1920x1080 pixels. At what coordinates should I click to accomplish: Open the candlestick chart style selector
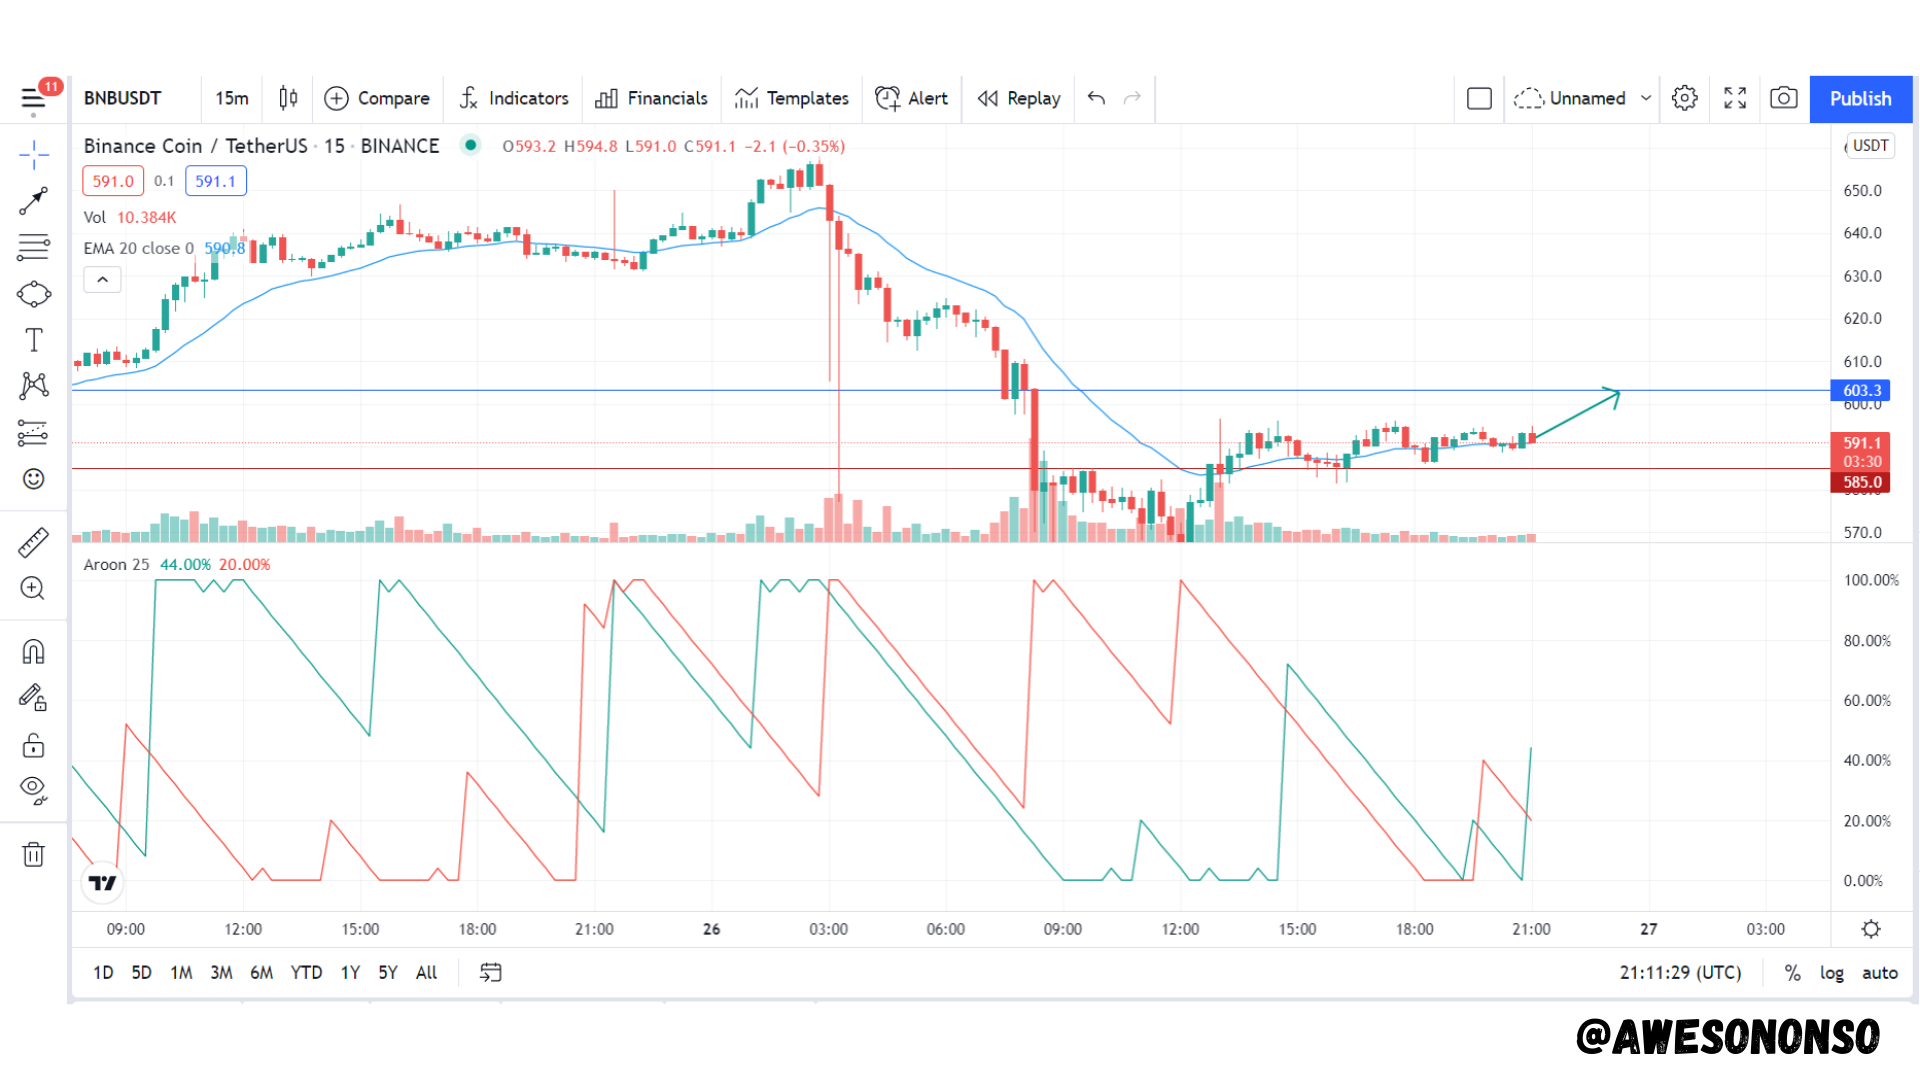[x=288, y=98]
